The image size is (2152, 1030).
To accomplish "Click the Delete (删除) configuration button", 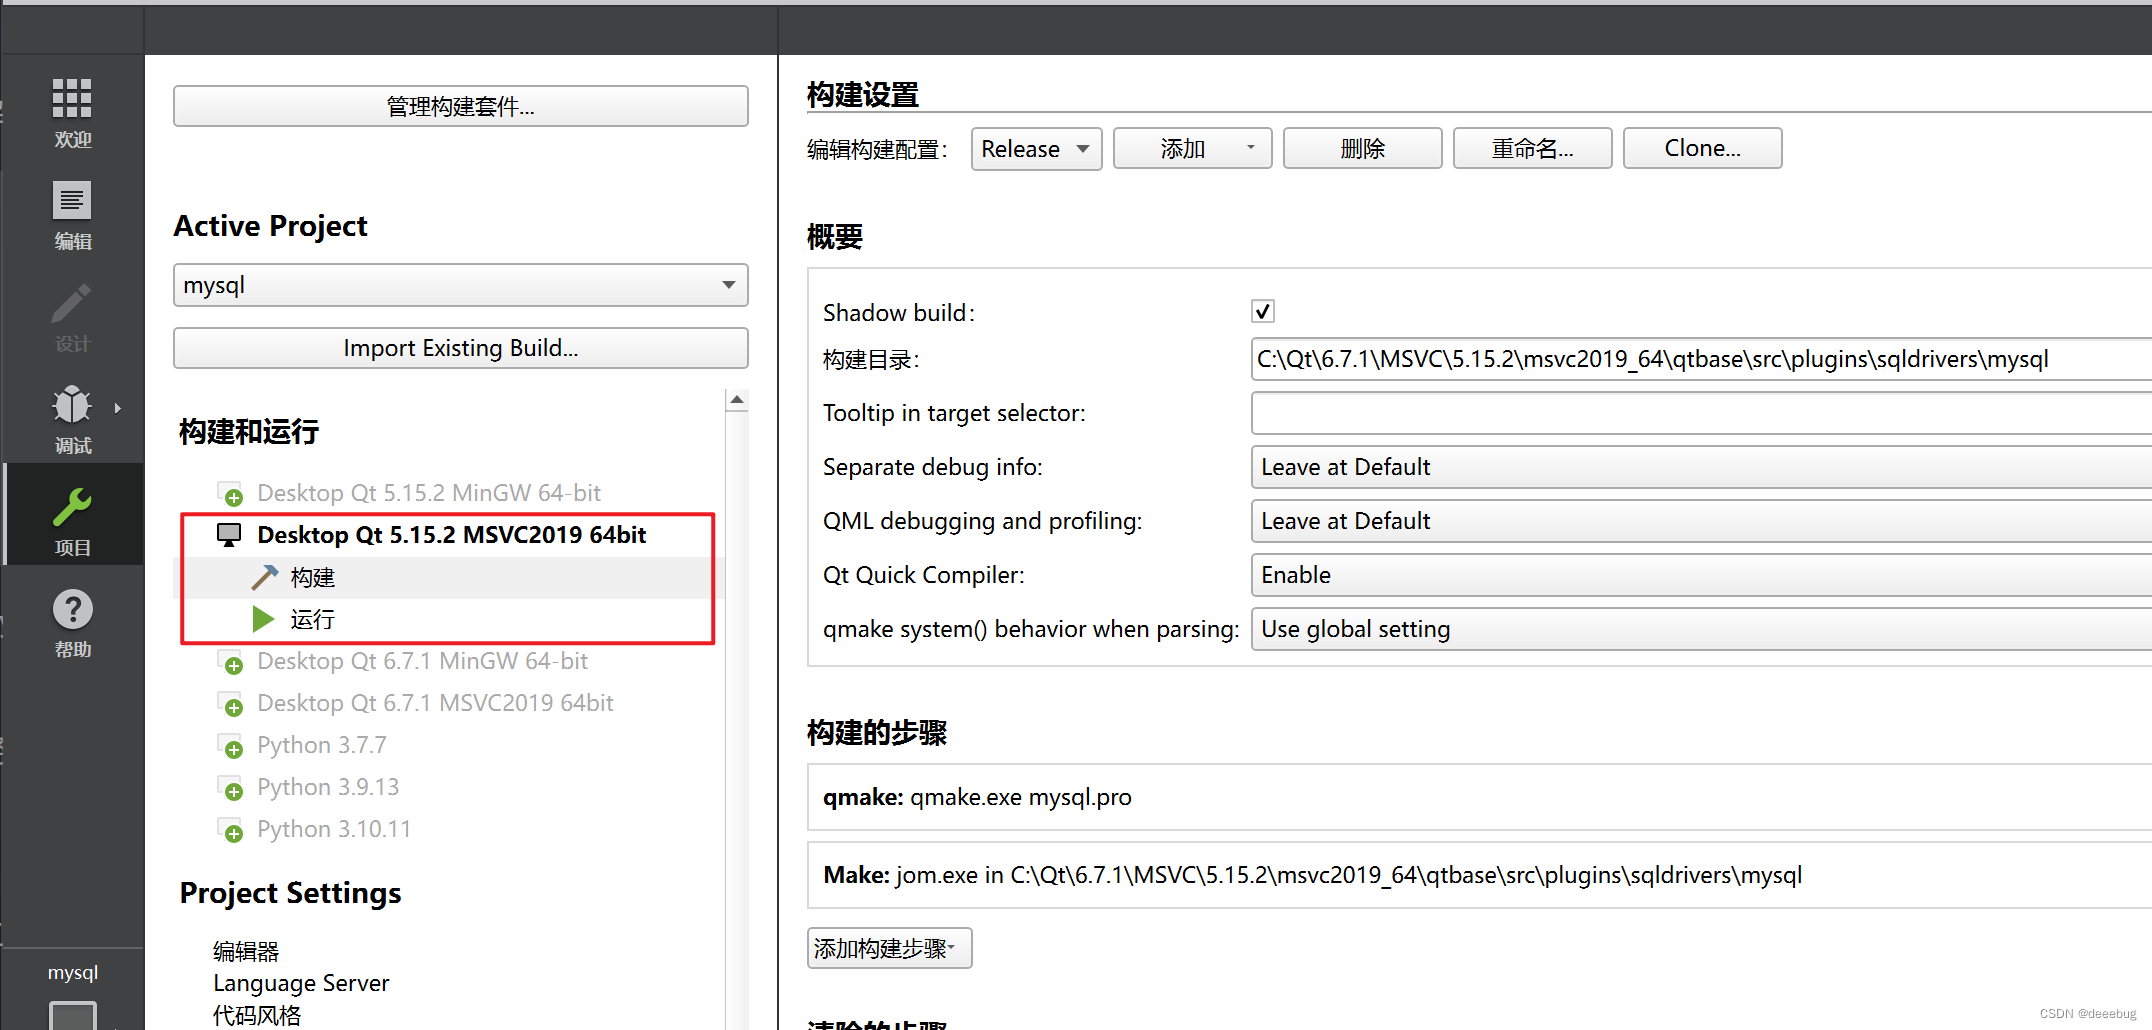I will (x=1362, y=148).
